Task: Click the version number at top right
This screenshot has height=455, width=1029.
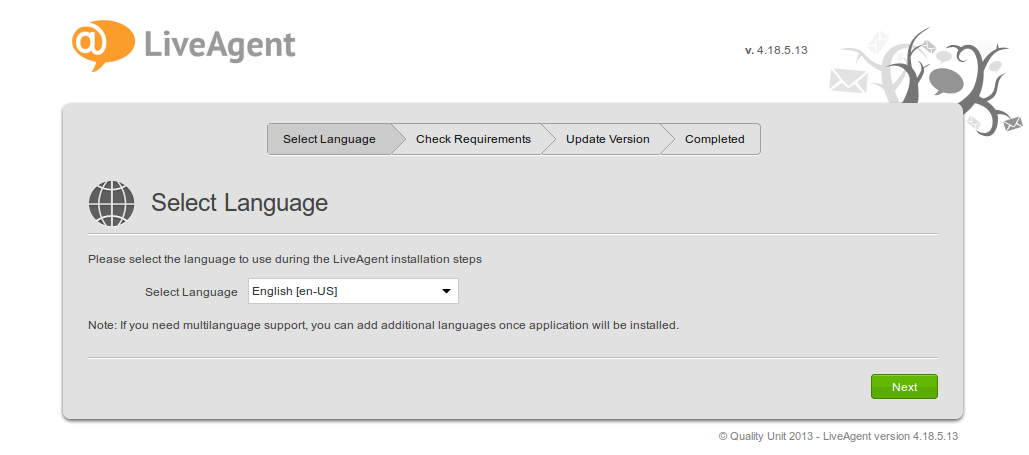Action: 776,49
